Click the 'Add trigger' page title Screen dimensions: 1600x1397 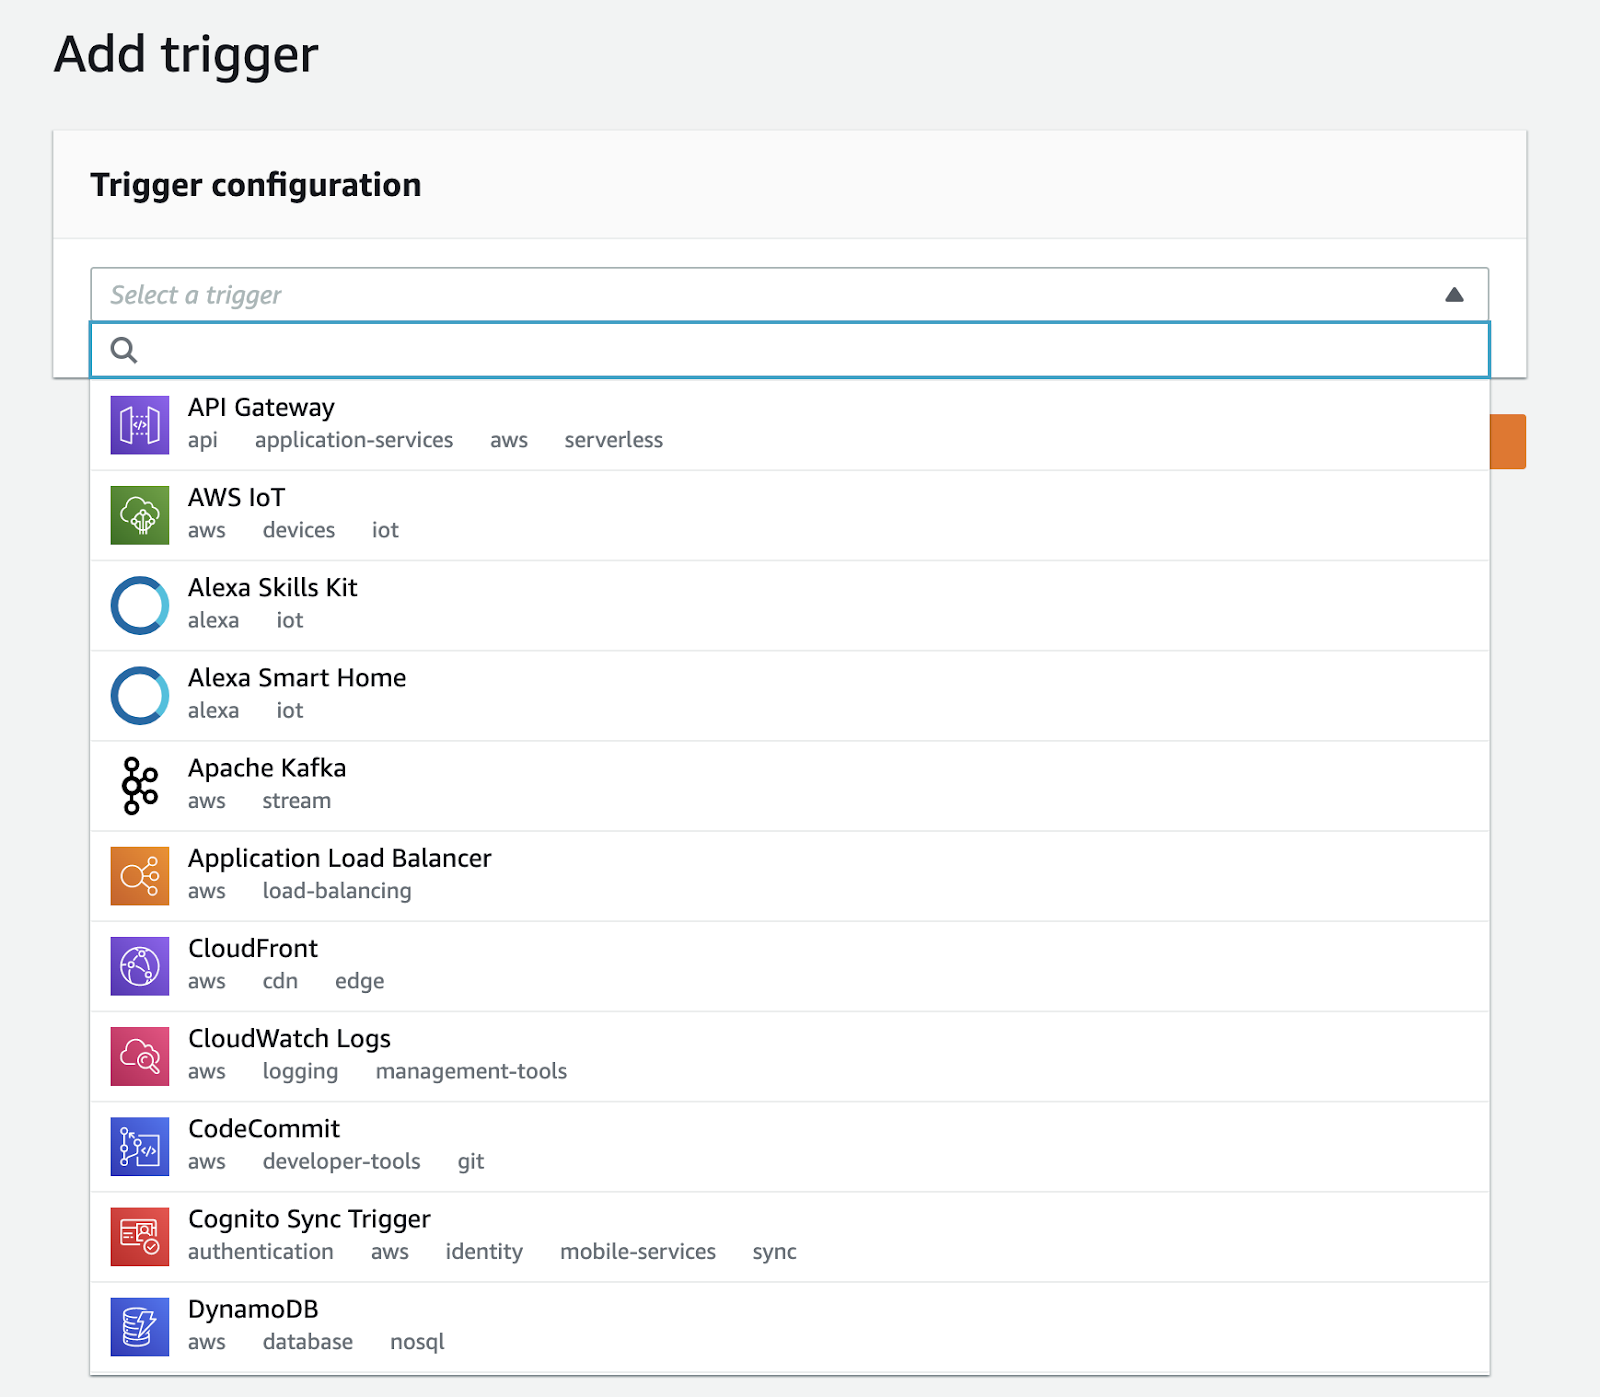click(x=186, y=54)
